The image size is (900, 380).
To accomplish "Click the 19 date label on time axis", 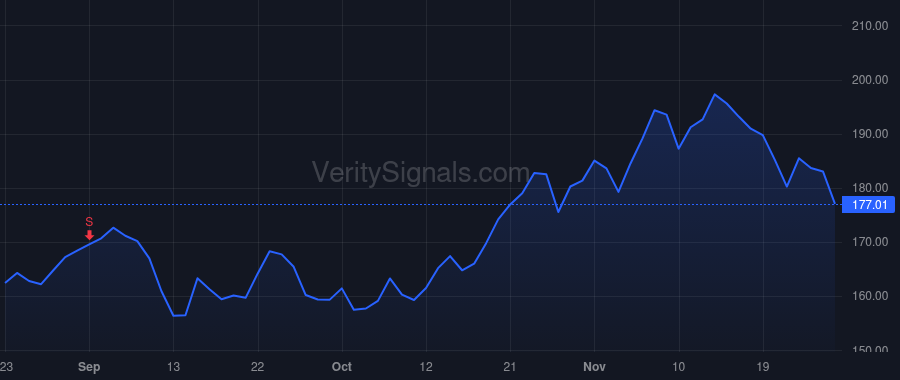I will click(763, 367).
